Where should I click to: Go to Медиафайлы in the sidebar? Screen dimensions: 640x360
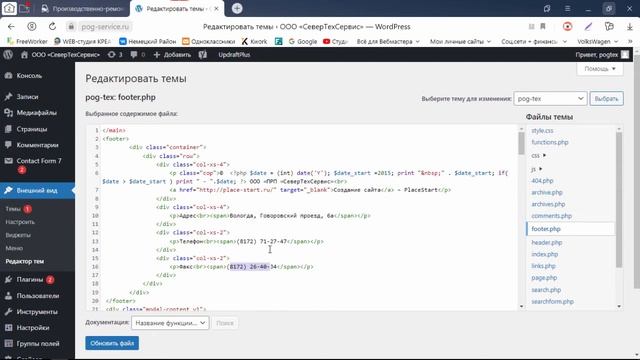[37, 113]
